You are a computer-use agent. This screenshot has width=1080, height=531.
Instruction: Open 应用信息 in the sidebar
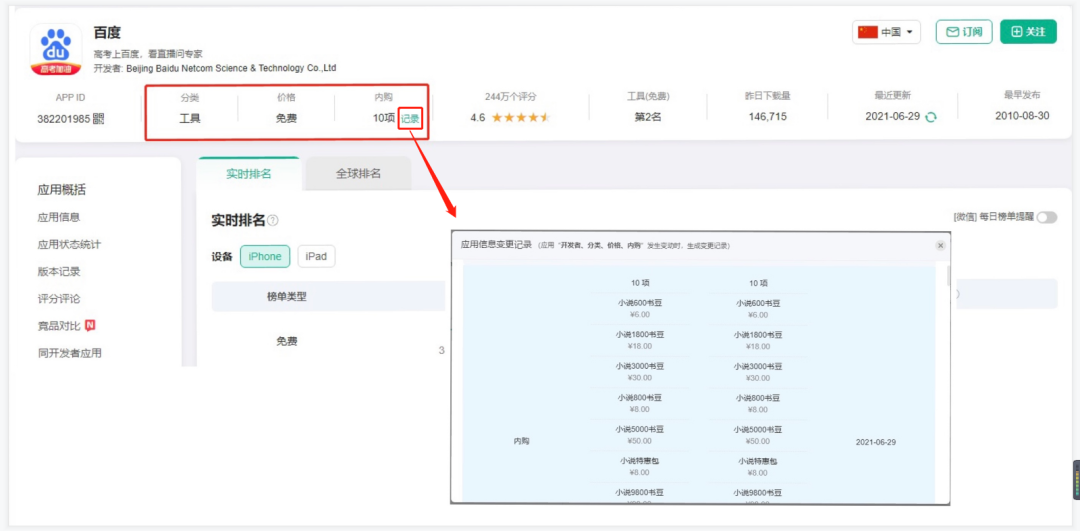point(59,217)
